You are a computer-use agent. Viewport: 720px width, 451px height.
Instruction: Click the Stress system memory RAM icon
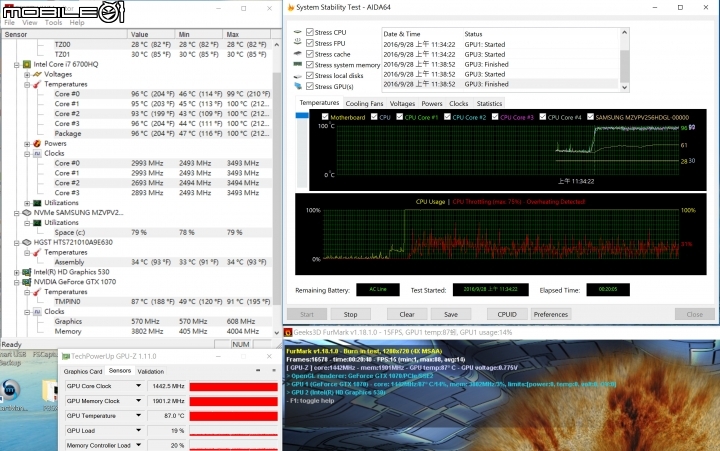[x=298, y=65]
